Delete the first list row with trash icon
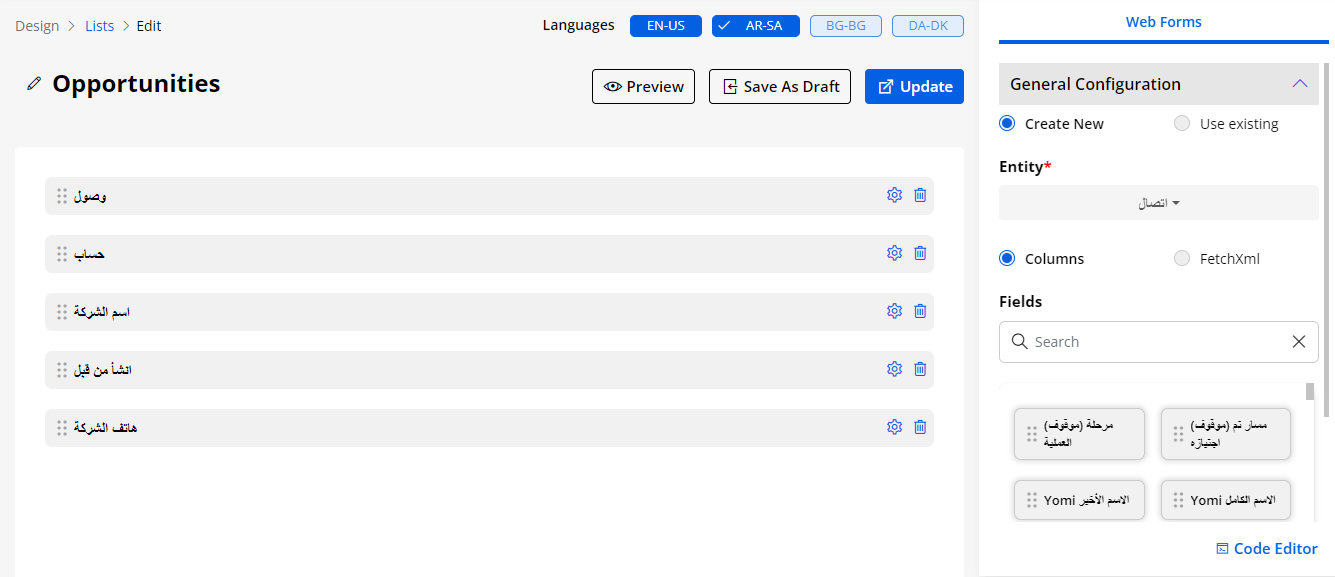The image size is (1335, 577). [x=920, y=196]
